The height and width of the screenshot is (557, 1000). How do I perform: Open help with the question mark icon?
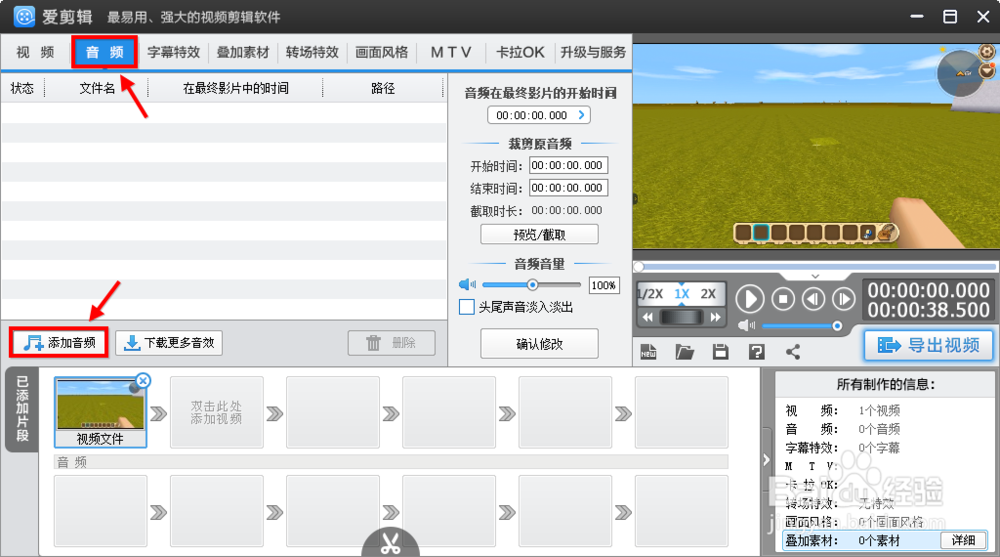click(756, 352)
